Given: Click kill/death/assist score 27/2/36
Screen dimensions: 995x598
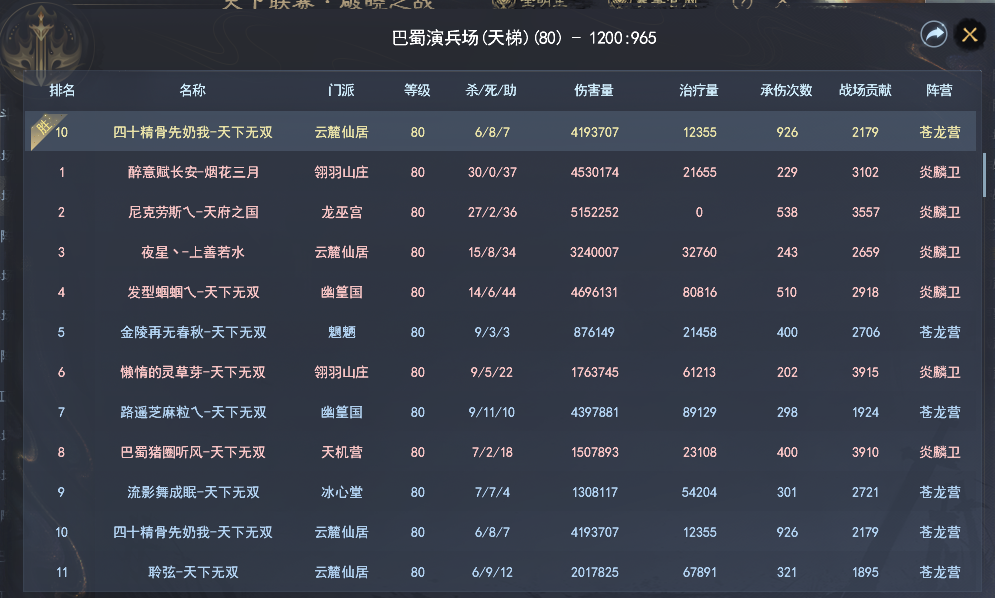Looking at the screenshot, I should click(x=492, y=212).
